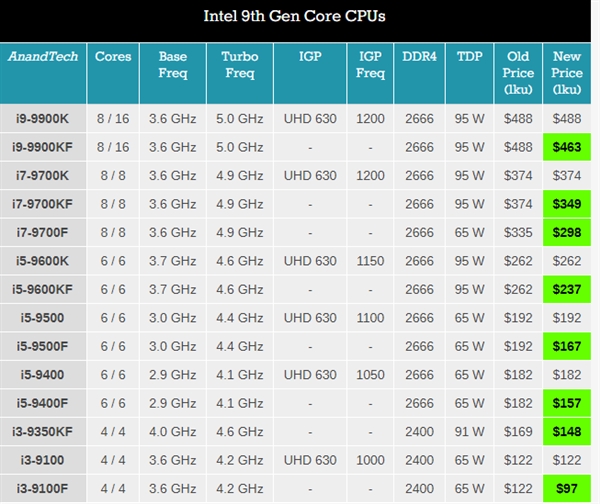Click the green $349 price cell
The width and height of the screenshot is (600, 504).
pyautogui.click(x=567, y=204)
